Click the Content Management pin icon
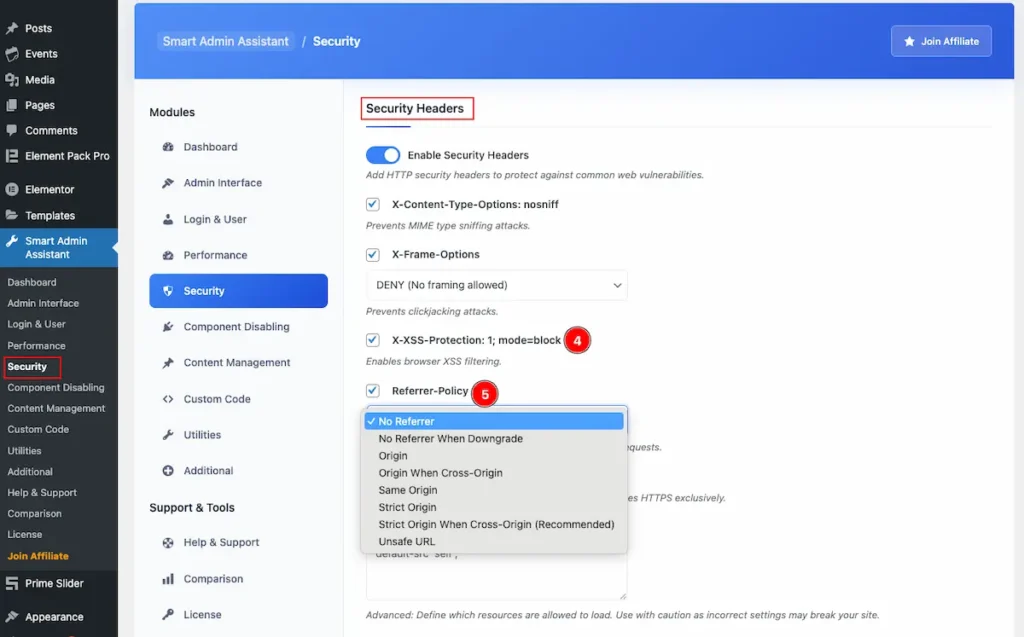This screenshot has height=637, width=1024. click(x=168, y=363)
